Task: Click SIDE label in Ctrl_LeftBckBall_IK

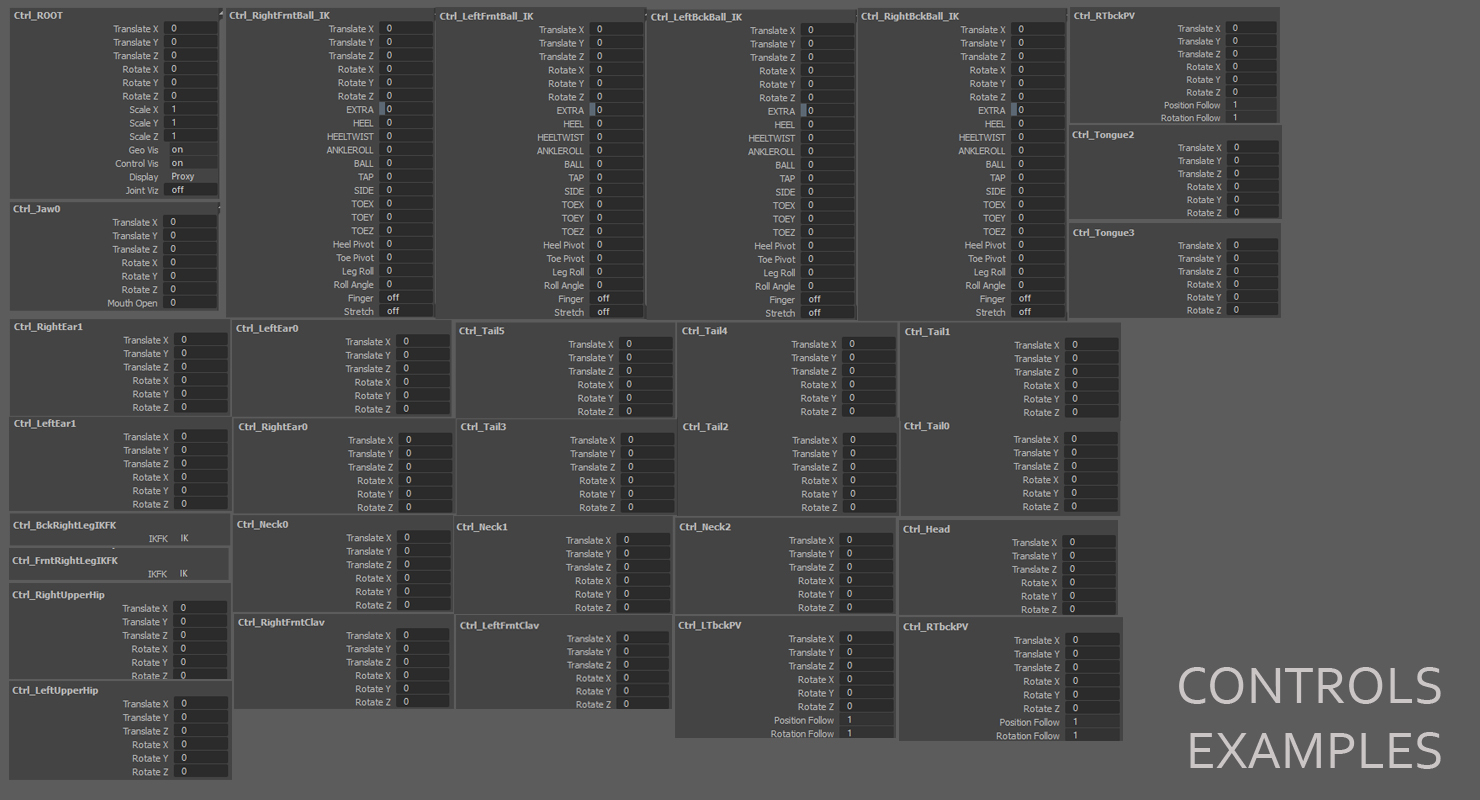Action: click(786, 192)
